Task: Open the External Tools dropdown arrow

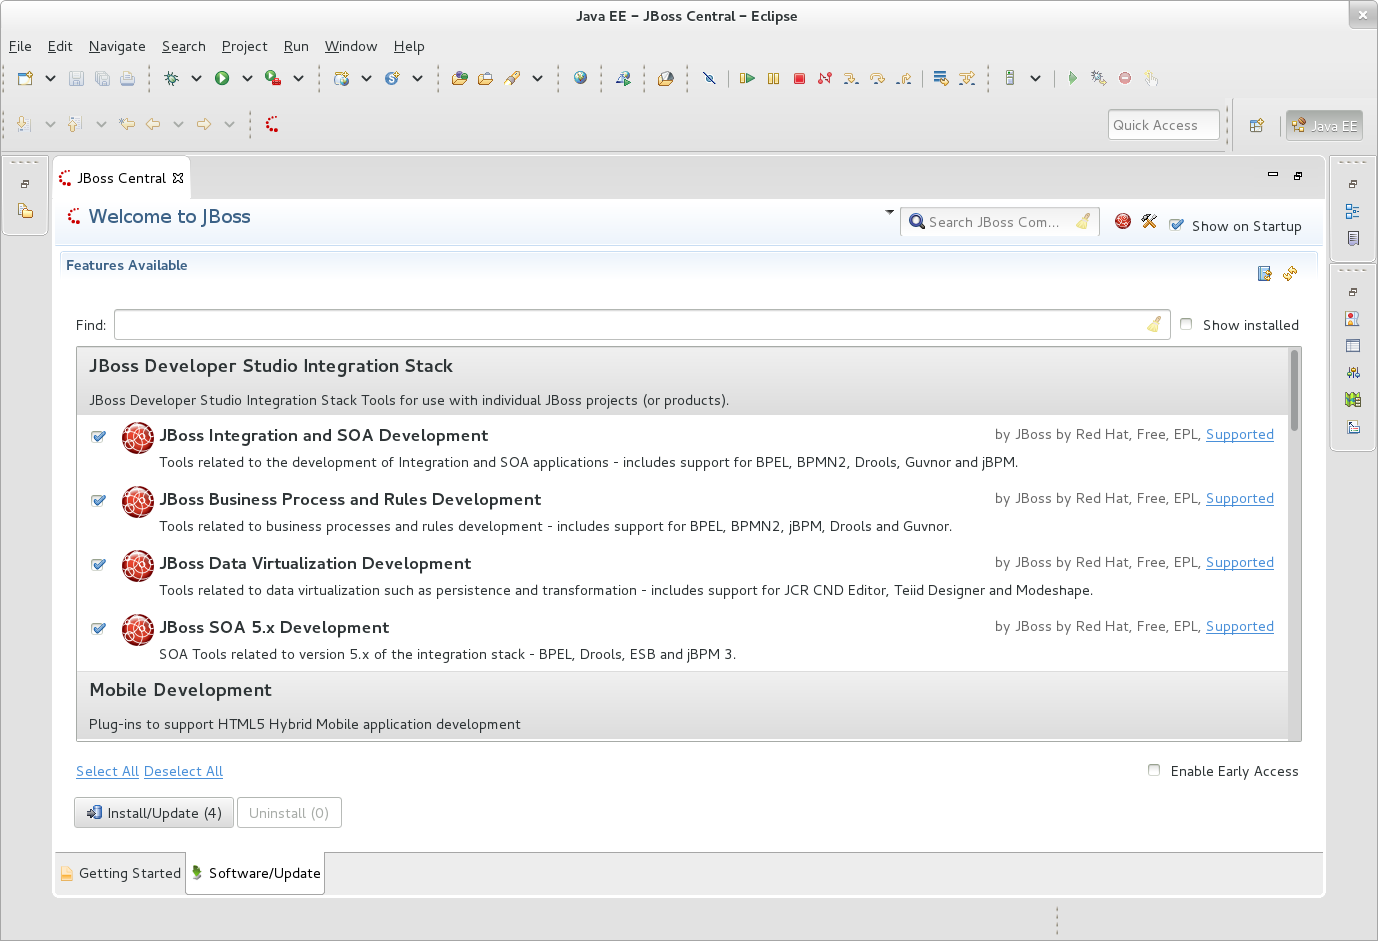Action: (x=298, y=78)
